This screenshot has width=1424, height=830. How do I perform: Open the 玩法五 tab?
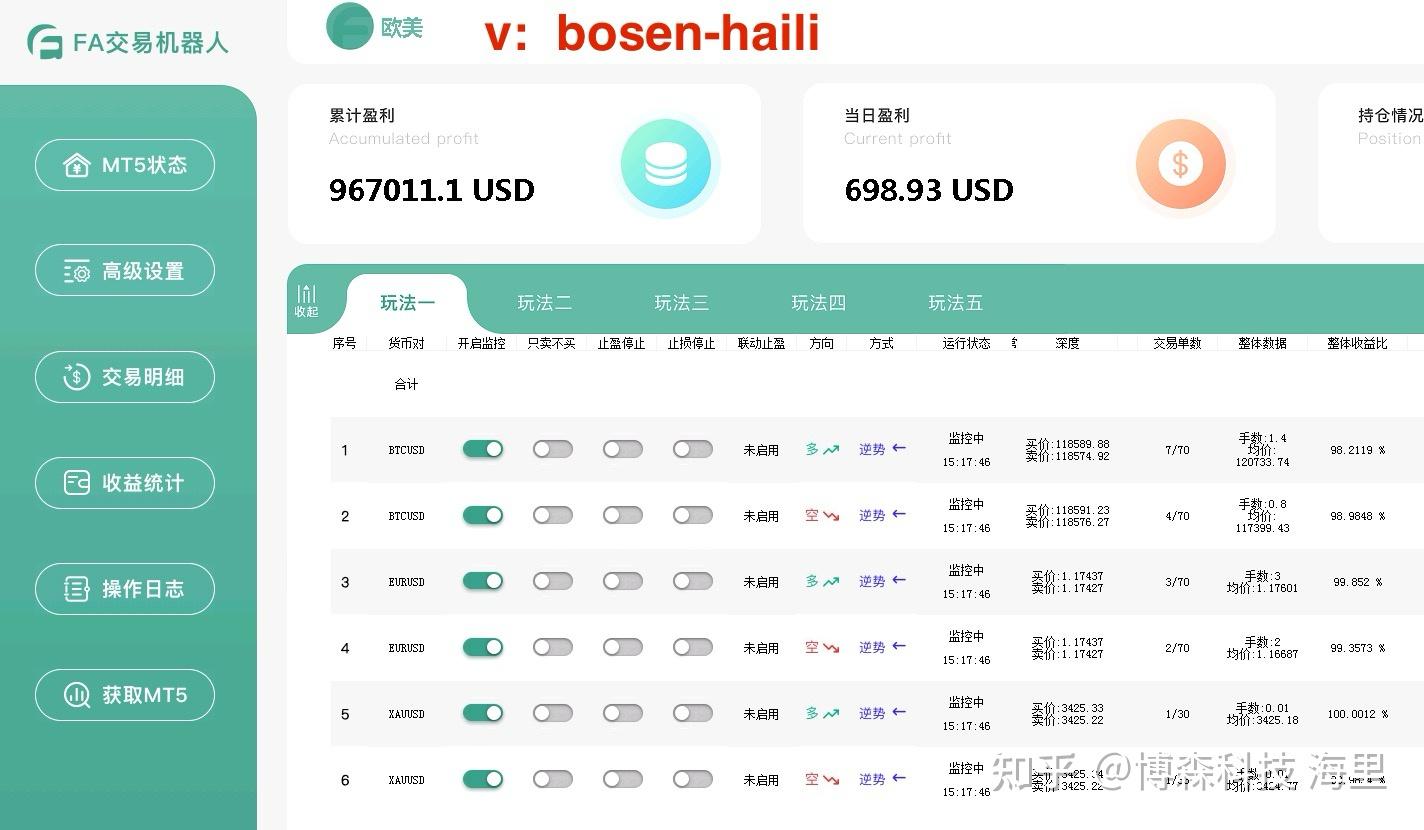pos(954,302)
